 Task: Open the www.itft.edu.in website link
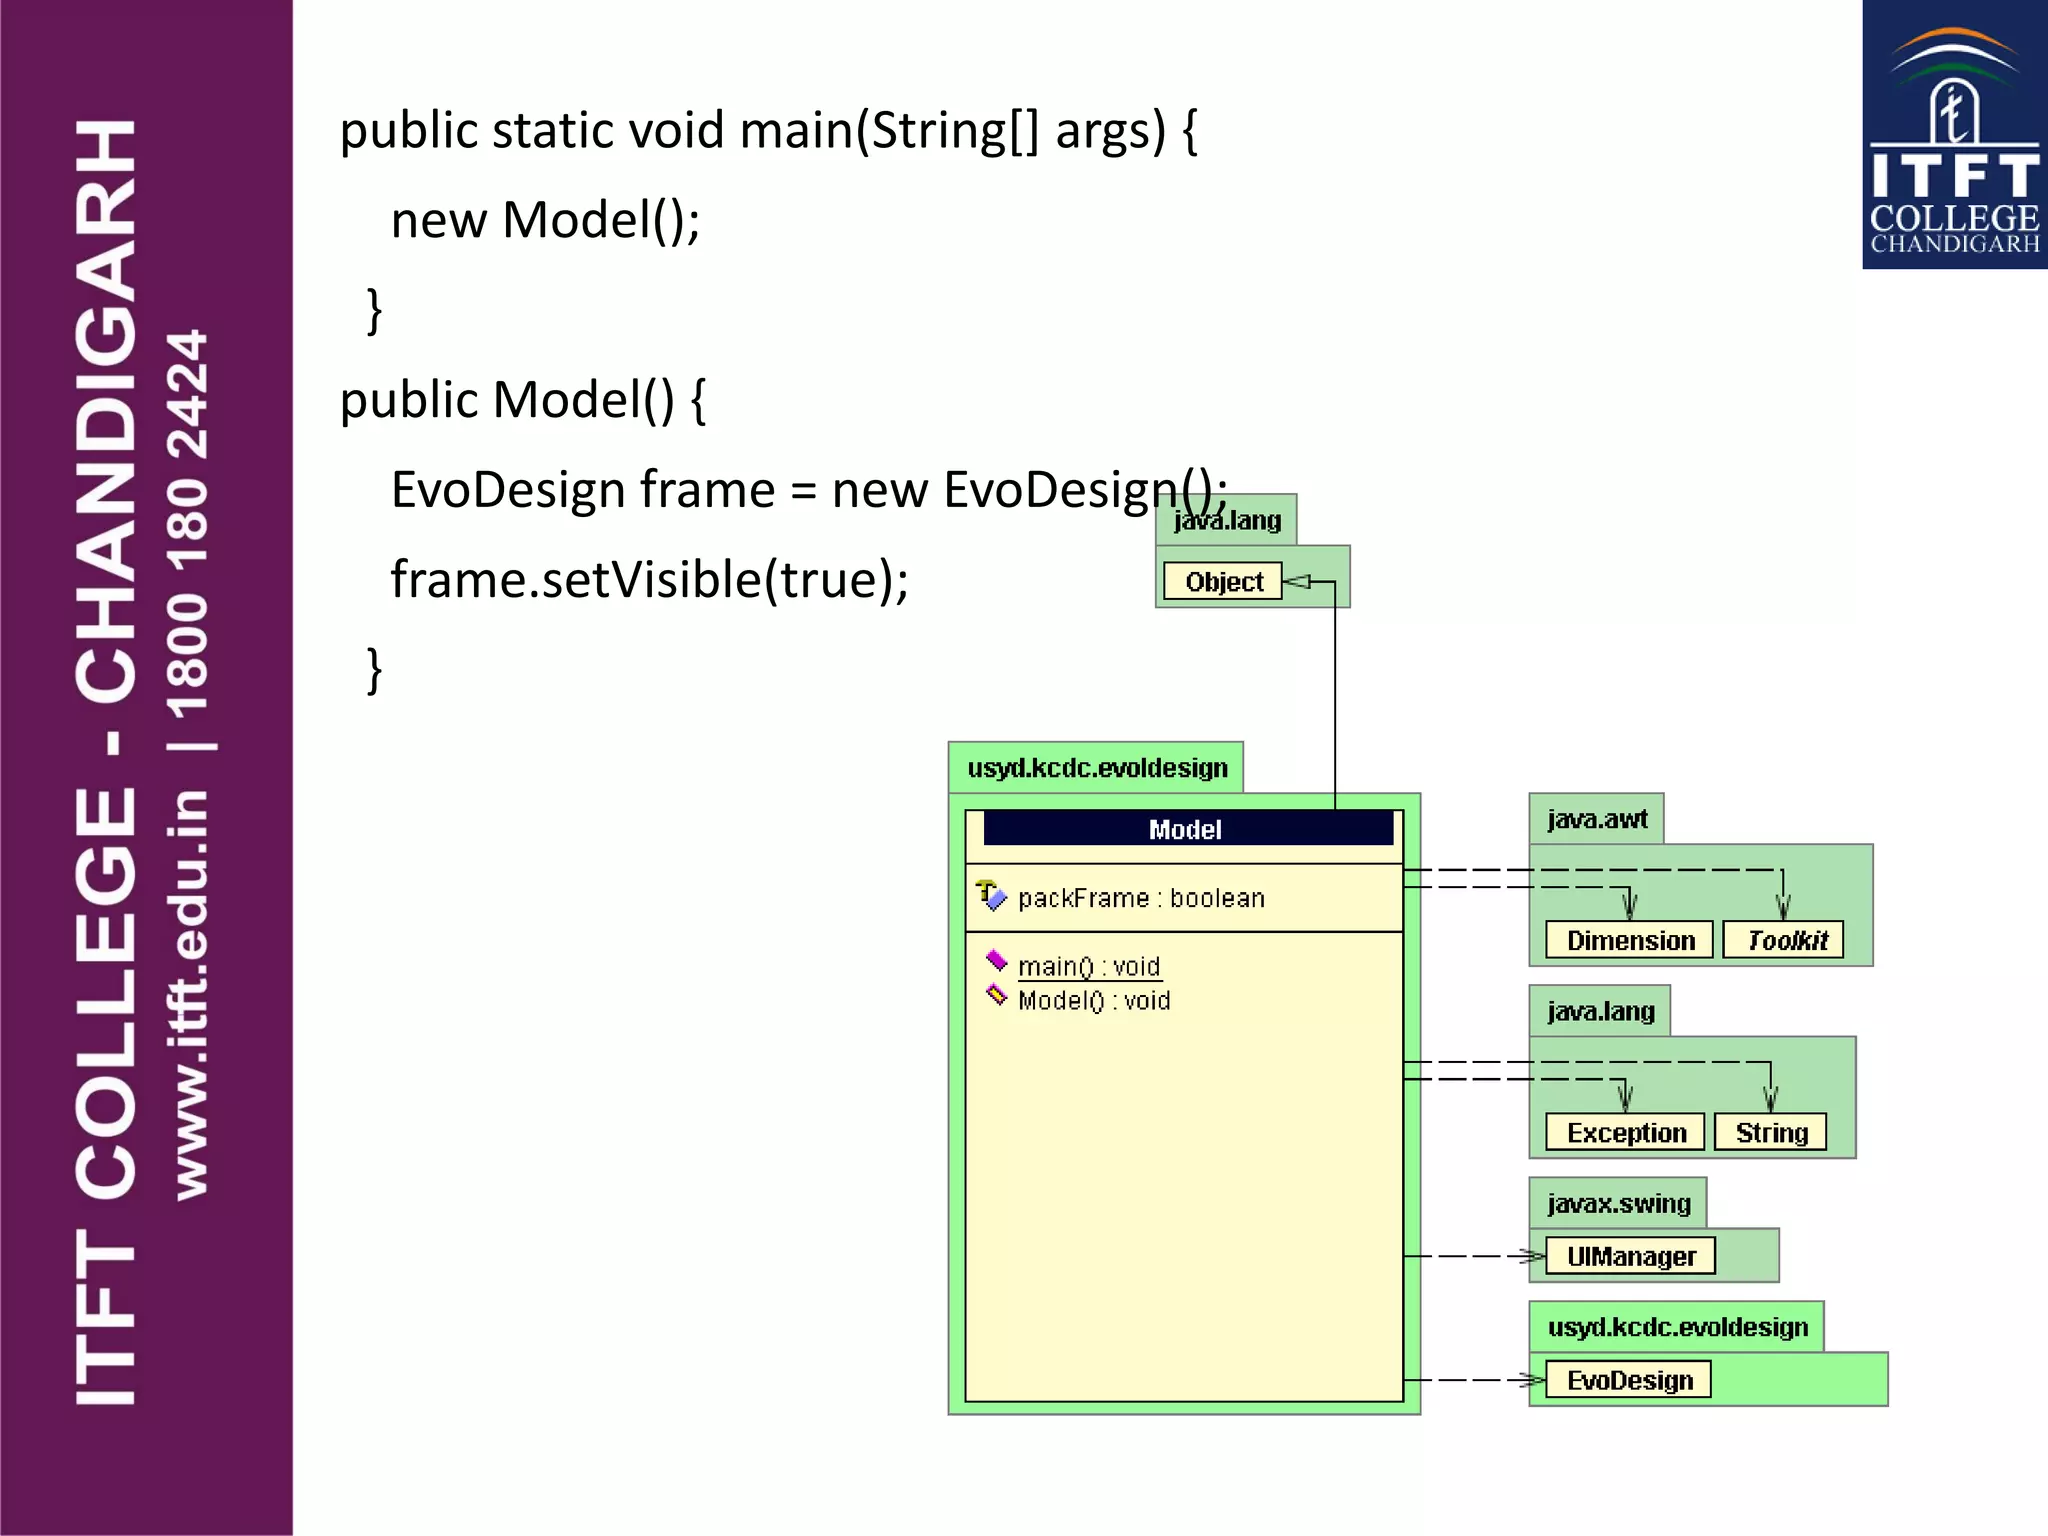pyautogui.click(x=188, y=994)
